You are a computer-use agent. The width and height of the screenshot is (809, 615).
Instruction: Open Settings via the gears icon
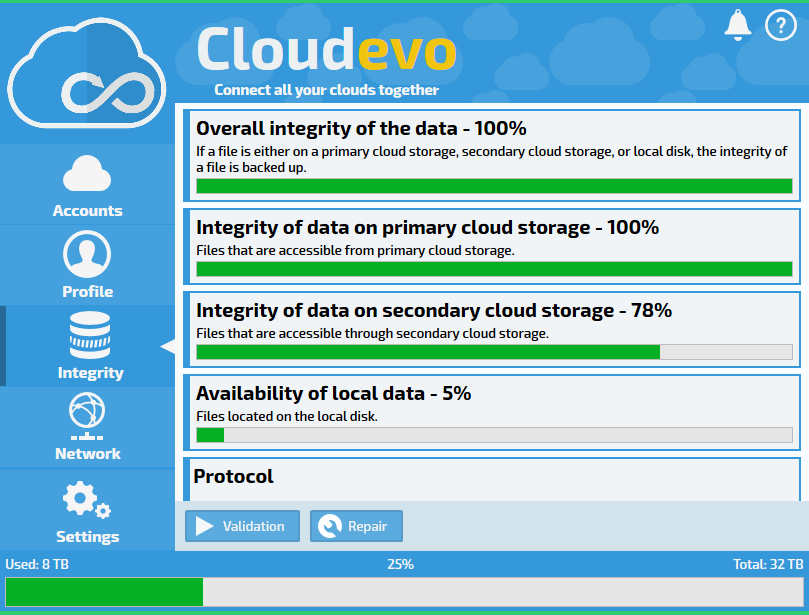pos(87,499)
